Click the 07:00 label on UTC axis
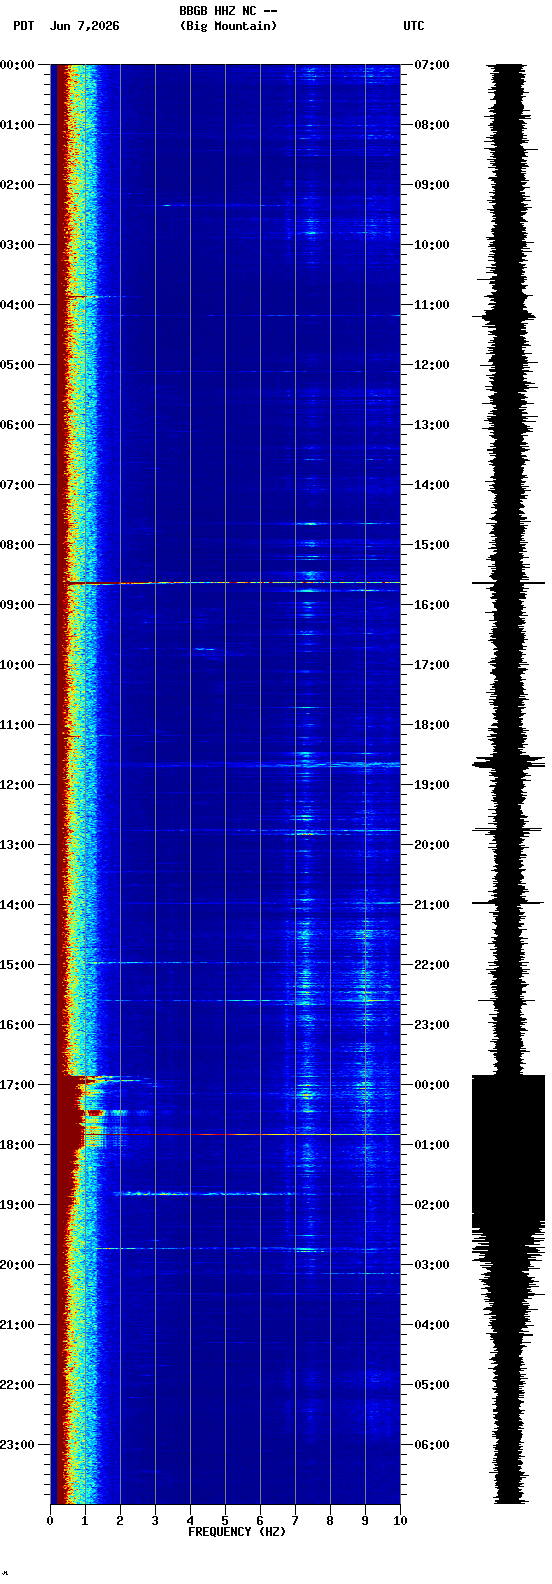552x1584 pixels. point(431,65)
